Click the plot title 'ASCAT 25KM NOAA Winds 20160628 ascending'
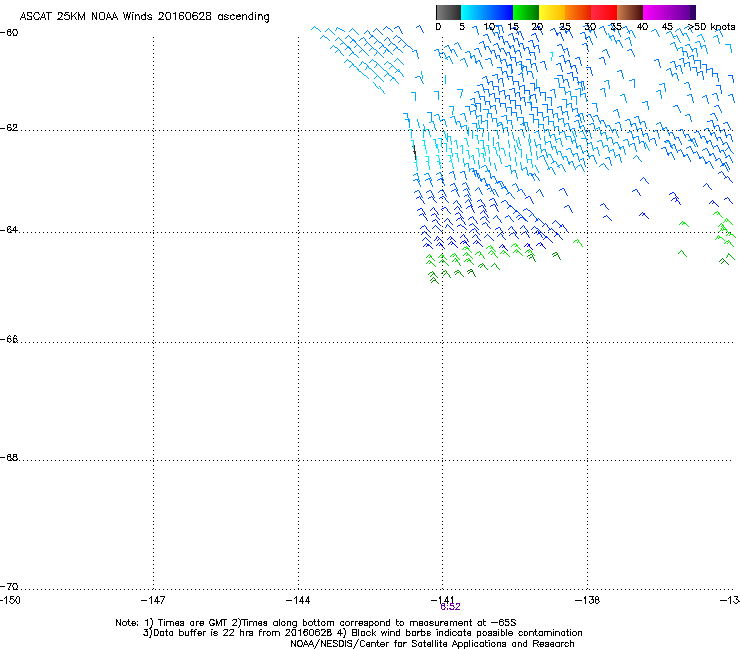The height and width of the screenshot is (650, 740). click(144, 17)
